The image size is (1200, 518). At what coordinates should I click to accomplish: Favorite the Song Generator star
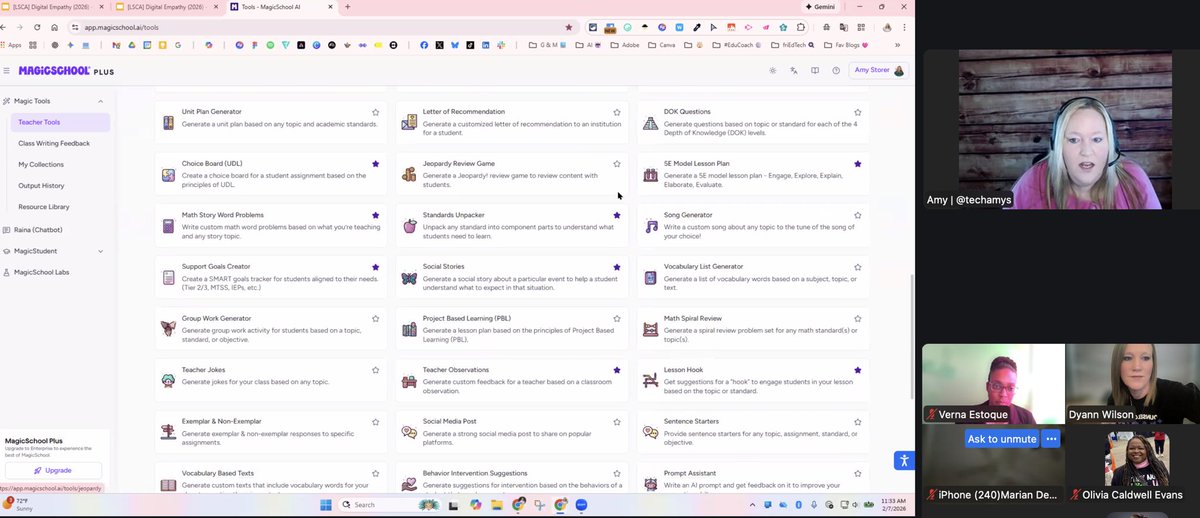858,215
